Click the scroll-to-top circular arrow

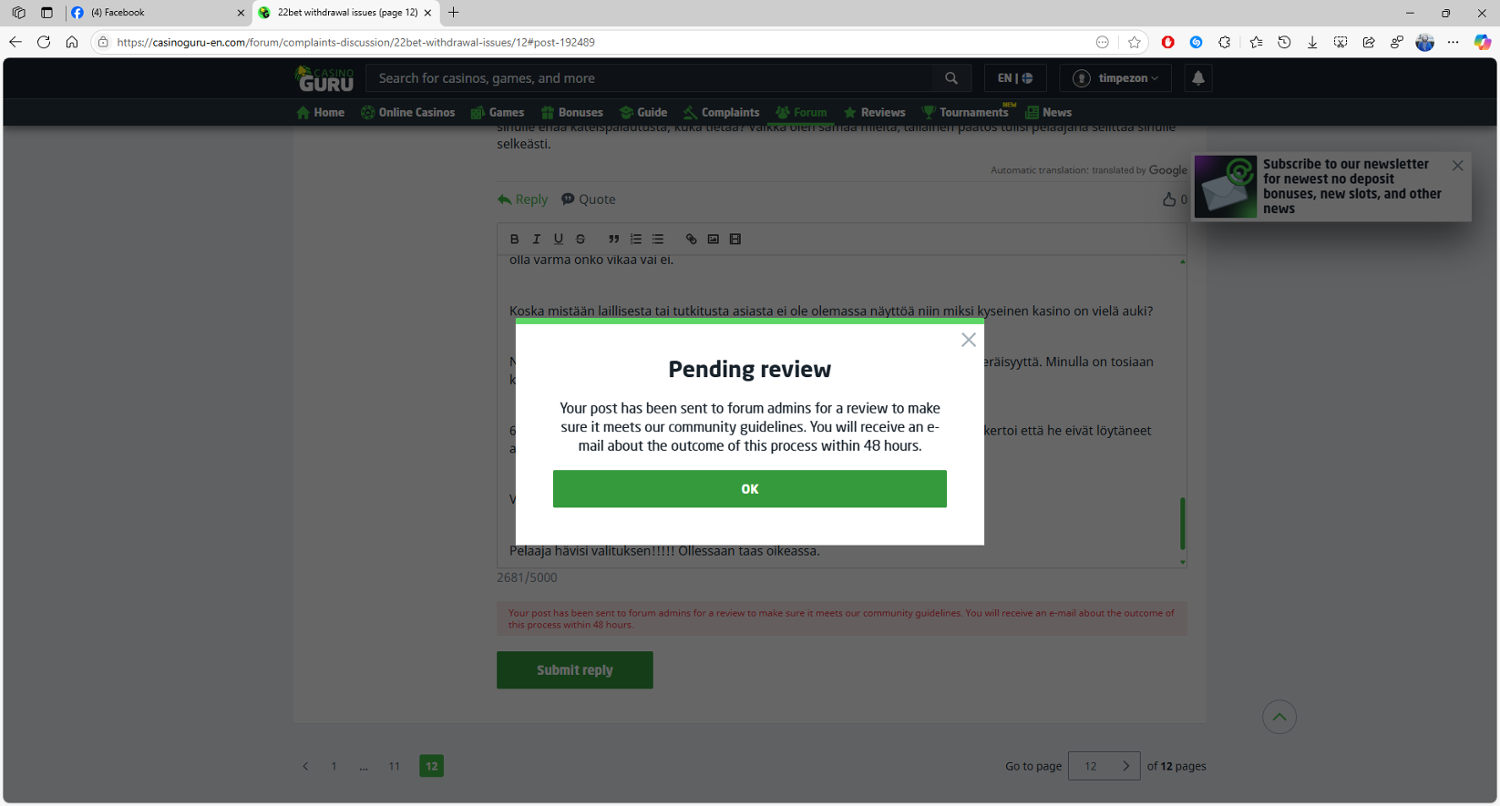point(1279,716)
